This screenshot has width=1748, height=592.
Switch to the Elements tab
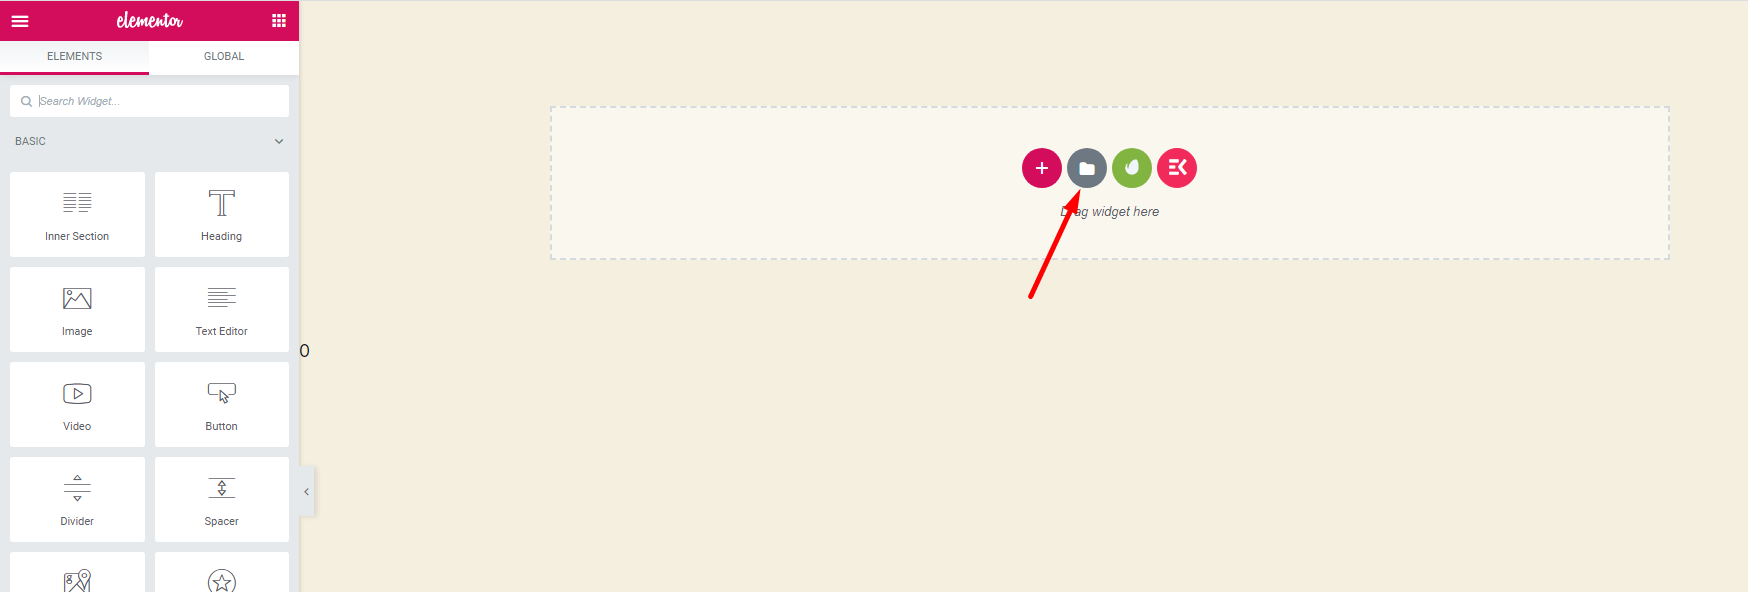pos(75,57)
